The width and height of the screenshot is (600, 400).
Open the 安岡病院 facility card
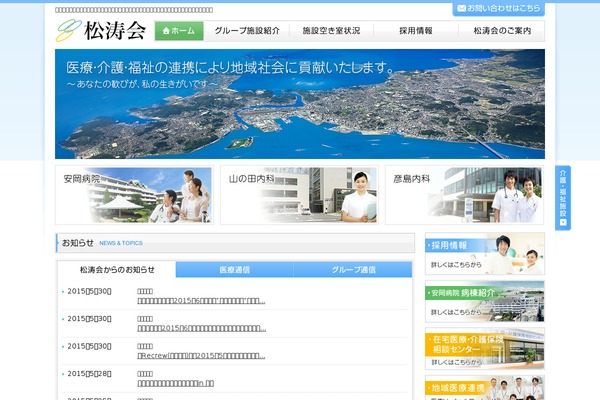pos(134,195)
